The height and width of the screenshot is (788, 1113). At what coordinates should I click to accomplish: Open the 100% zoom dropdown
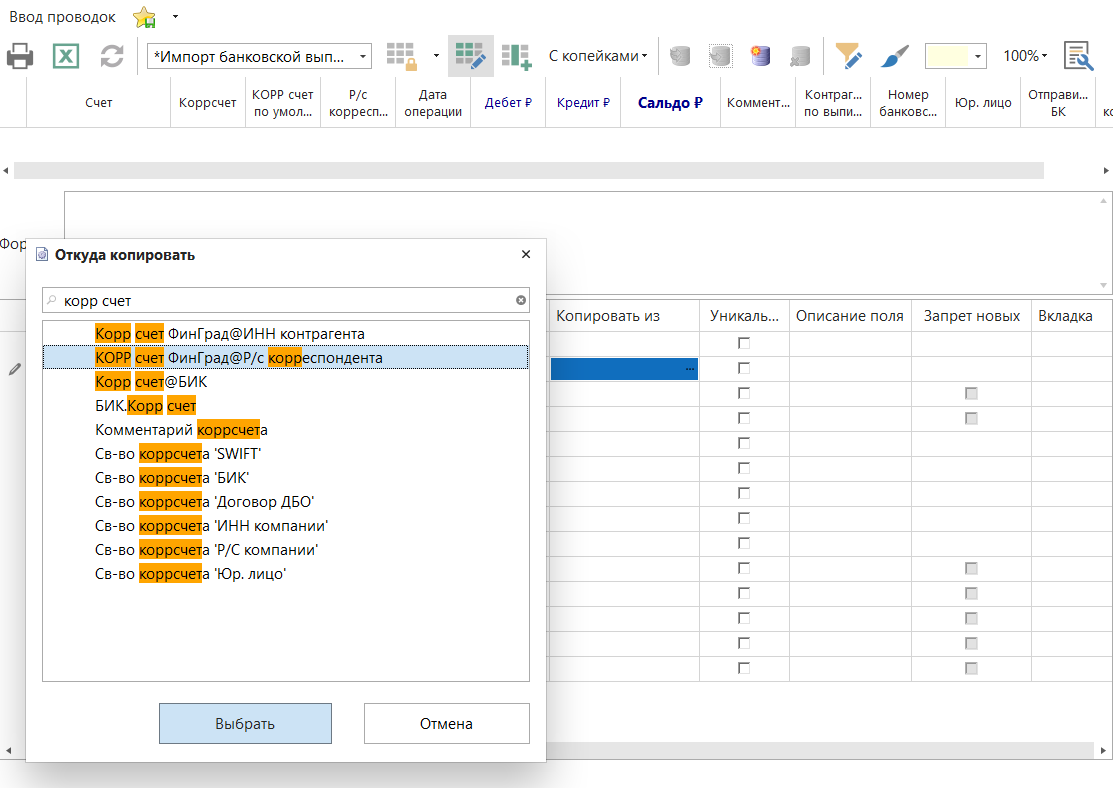[1025, 56]
